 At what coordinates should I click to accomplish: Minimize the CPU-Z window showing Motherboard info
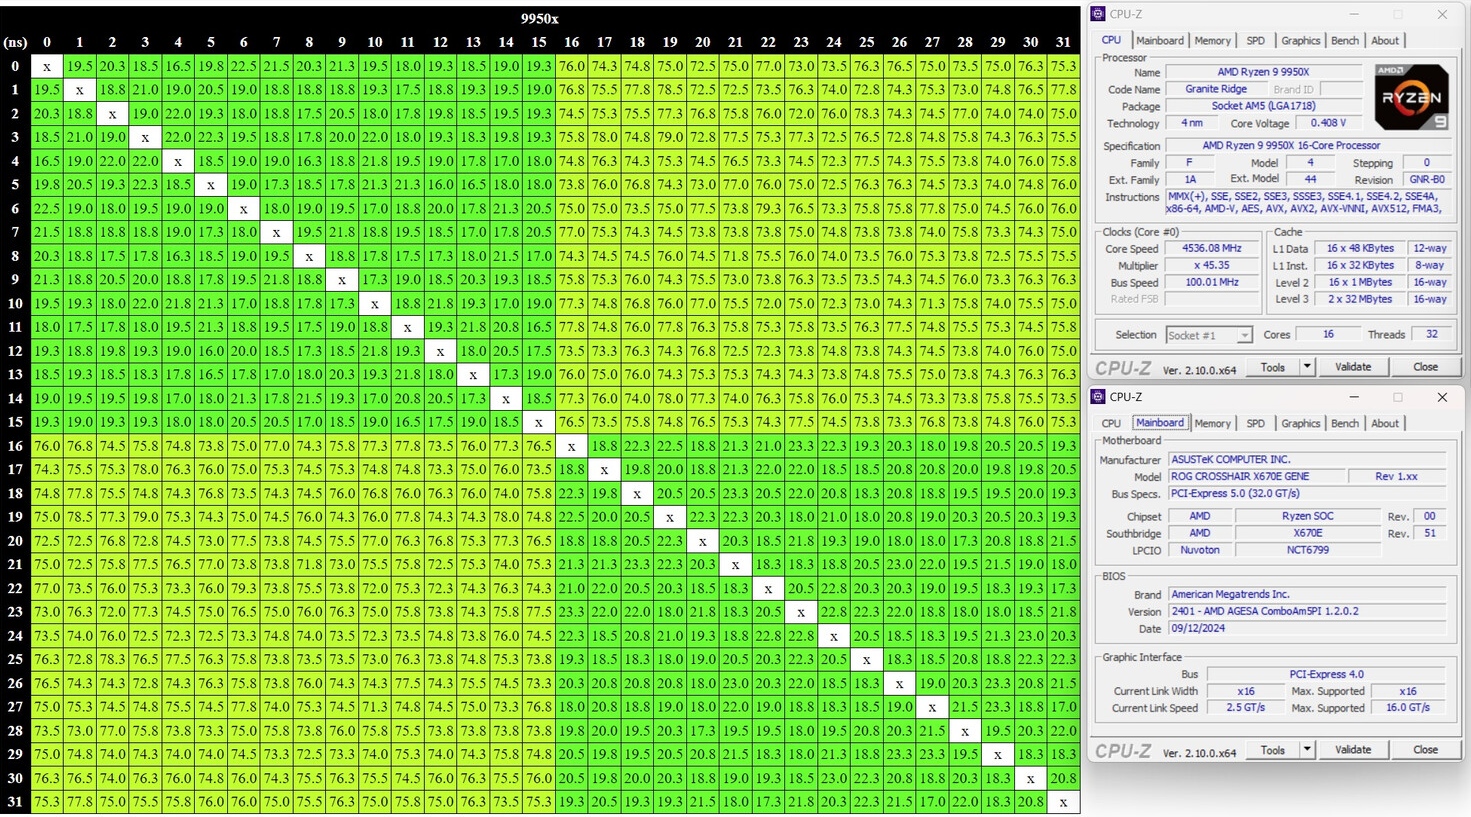[x=1354, y=398]
